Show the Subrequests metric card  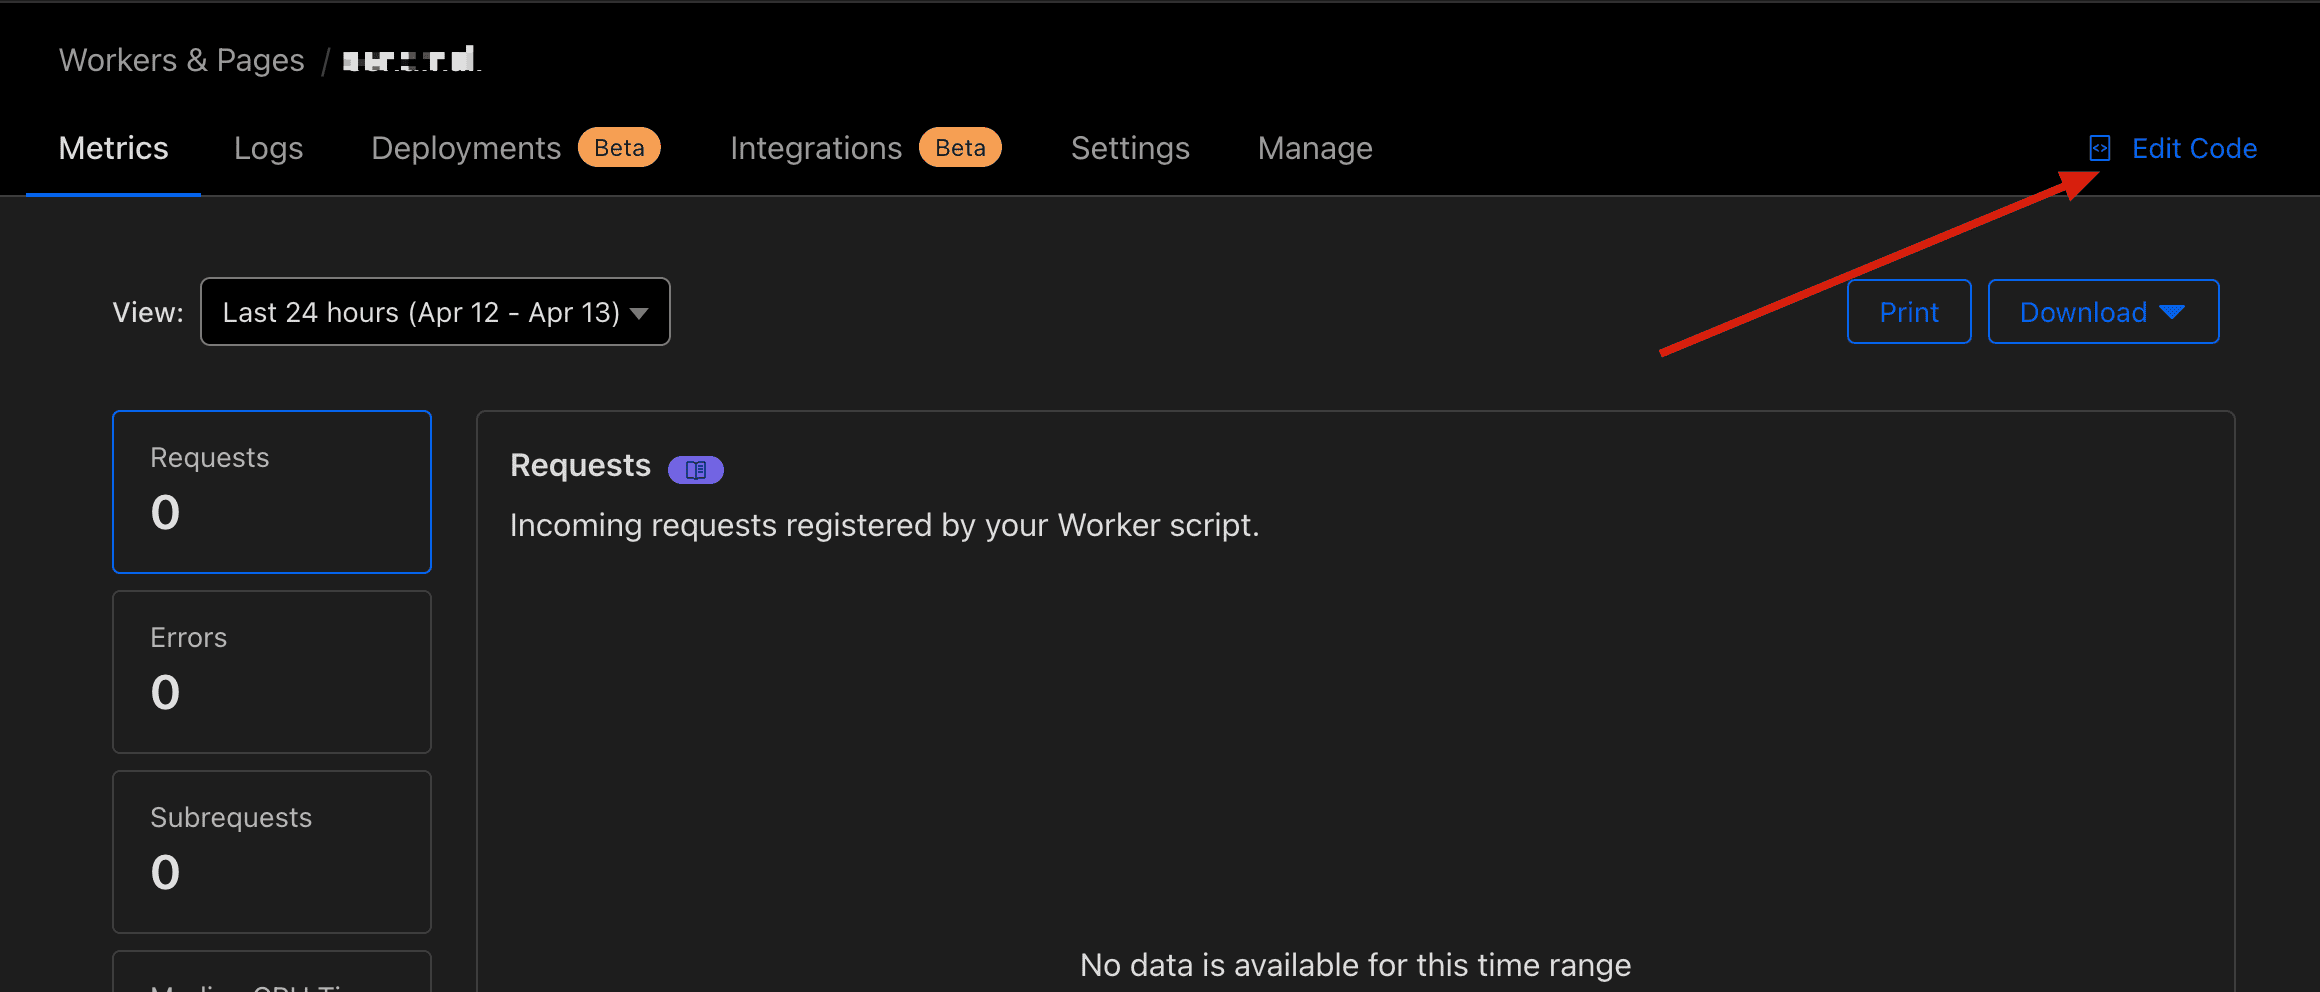coord(272,851)
